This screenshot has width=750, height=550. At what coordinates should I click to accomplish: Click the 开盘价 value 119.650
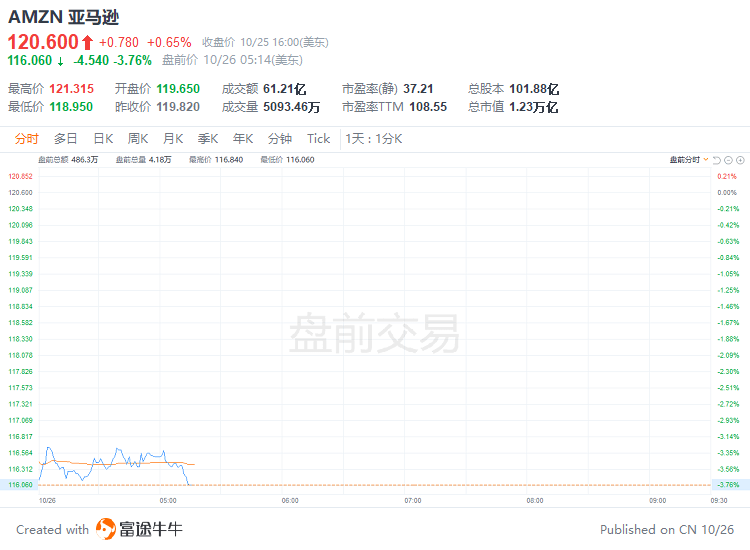[178, 89]
